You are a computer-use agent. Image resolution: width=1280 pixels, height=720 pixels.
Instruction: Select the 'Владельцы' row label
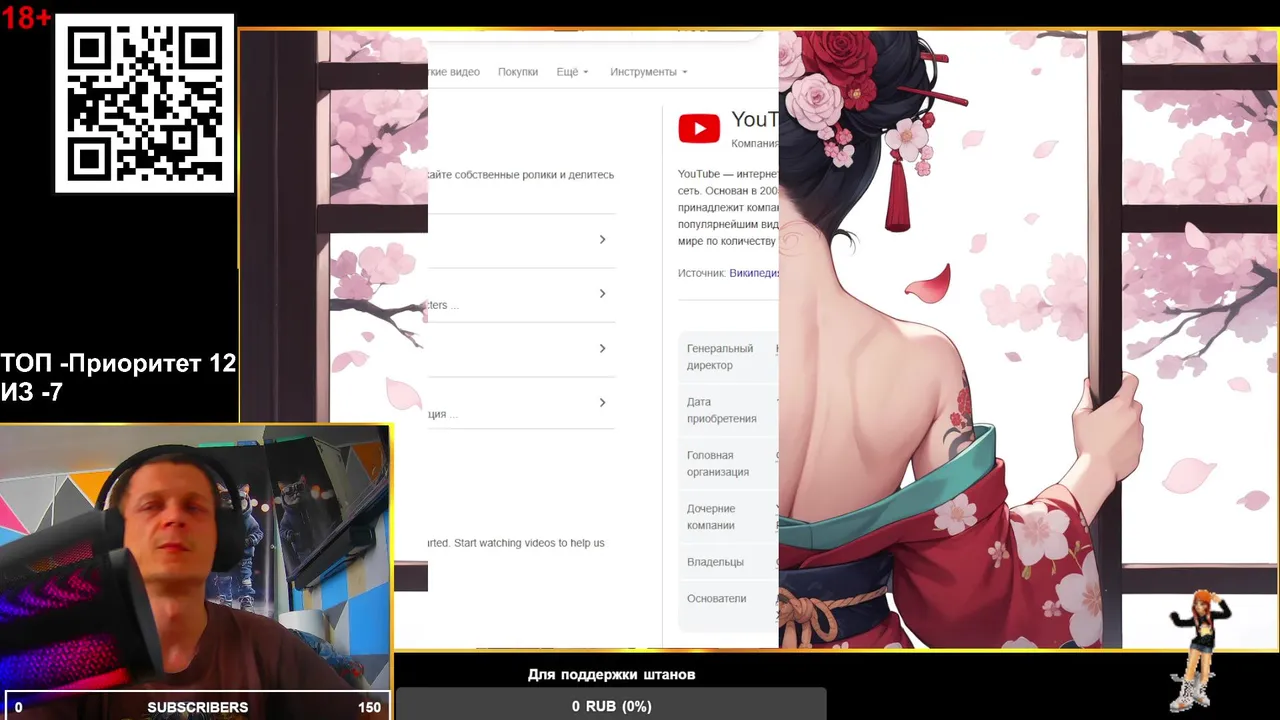point(715,562)
